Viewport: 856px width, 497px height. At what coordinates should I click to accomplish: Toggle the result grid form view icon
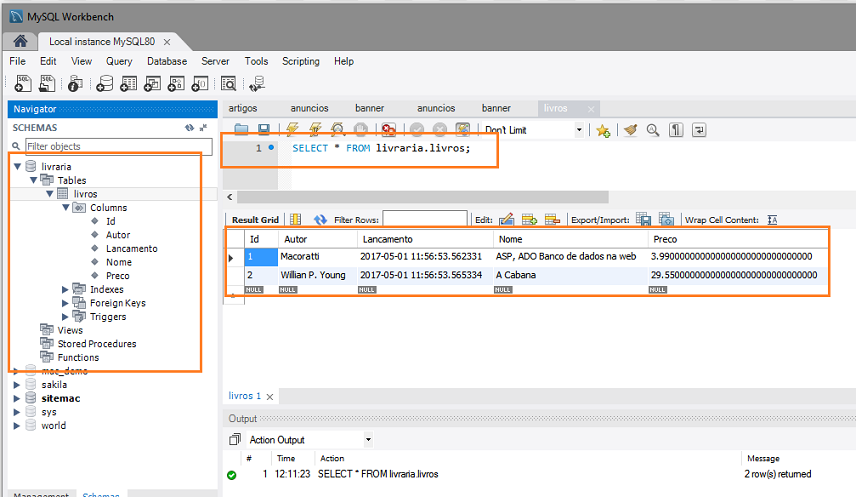pos(295,220)
